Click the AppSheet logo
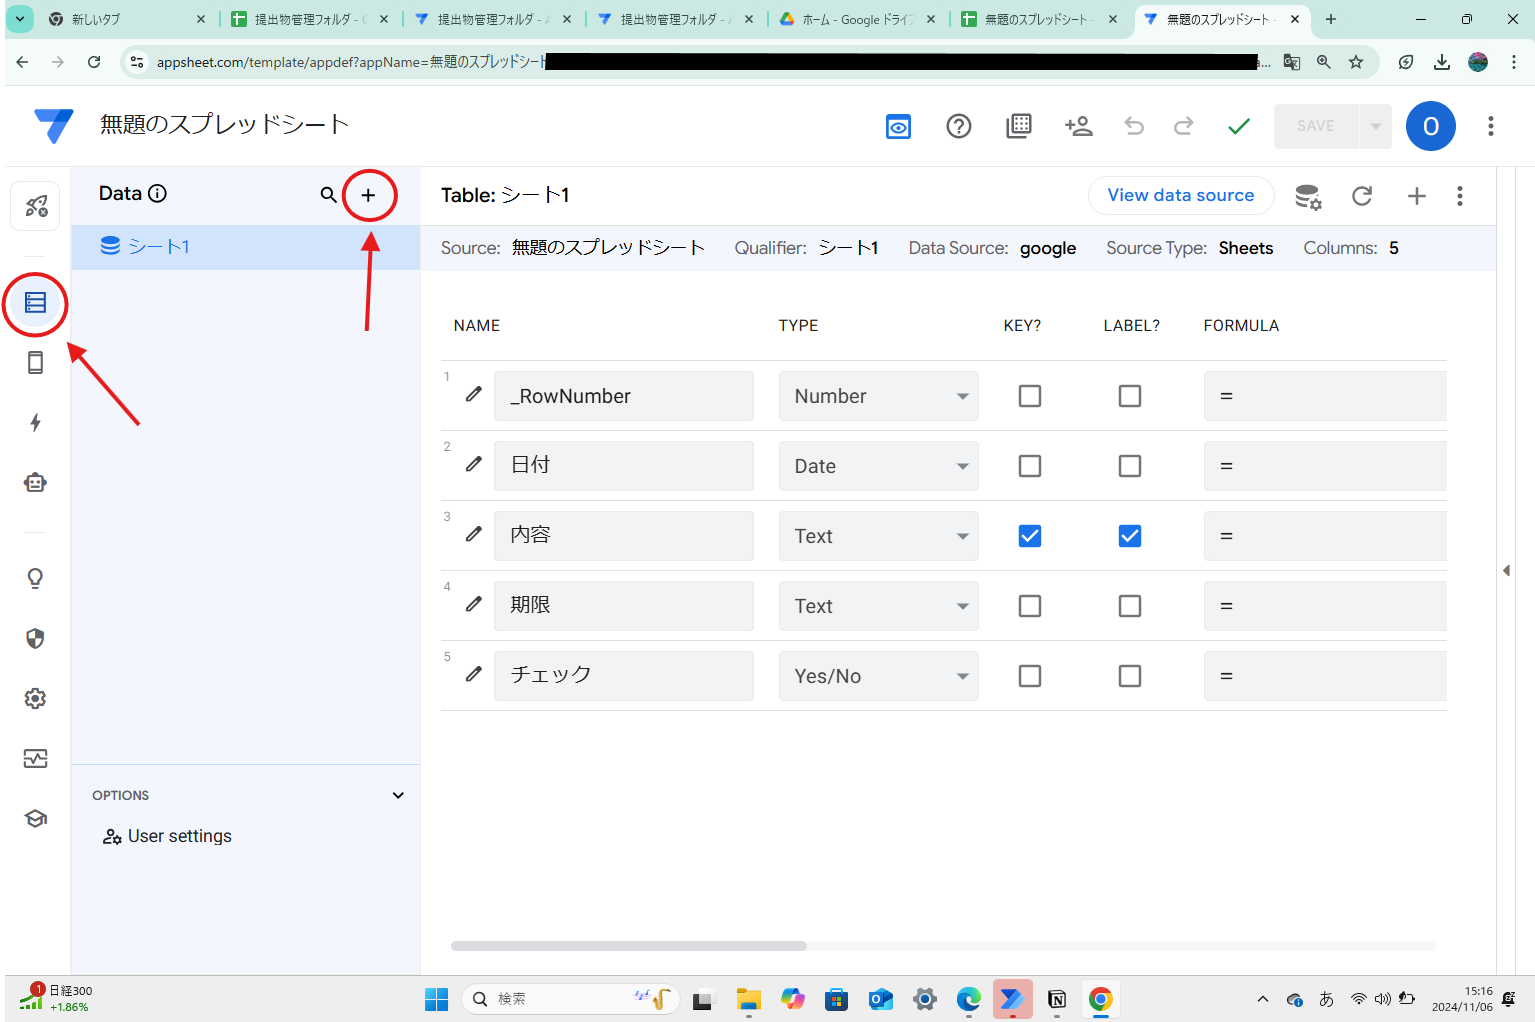The width and height of the screenshot is (1535, 1022). pos(53,126)
